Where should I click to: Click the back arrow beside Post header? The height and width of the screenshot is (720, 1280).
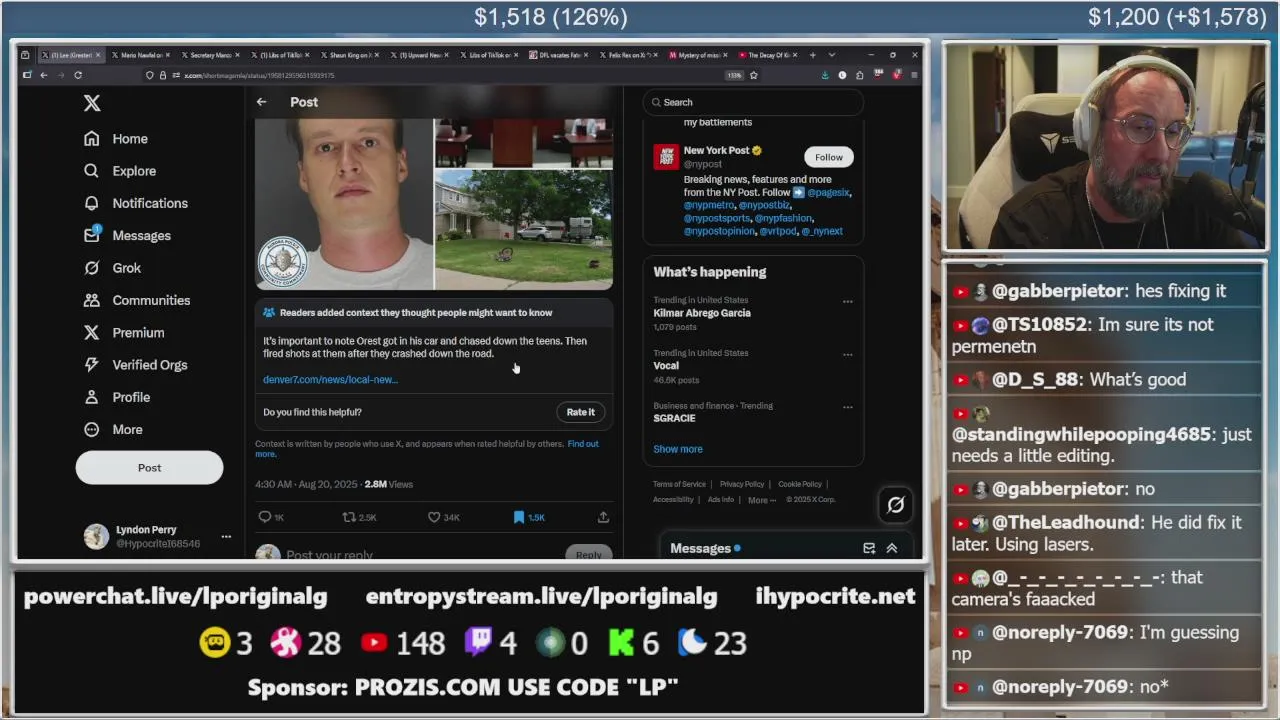pyautogui.click(x=261, y=102)
